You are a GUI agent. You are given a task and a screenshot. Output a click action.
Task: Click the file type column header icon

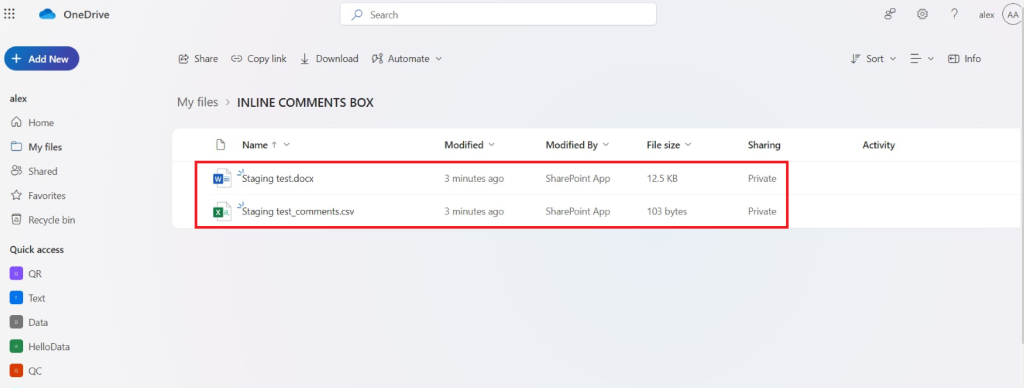tap(221, 145)
